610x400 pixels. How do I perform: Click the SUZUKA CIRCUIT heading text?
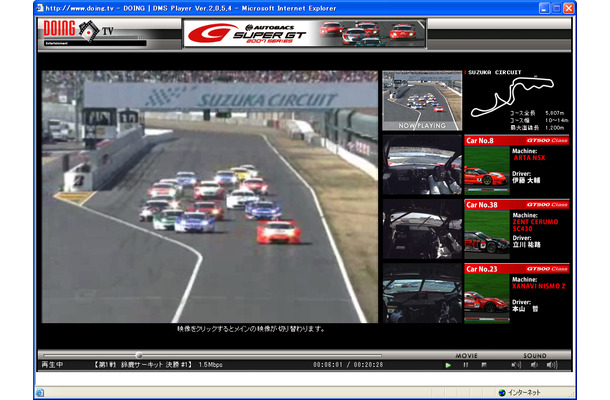(494, 72)
